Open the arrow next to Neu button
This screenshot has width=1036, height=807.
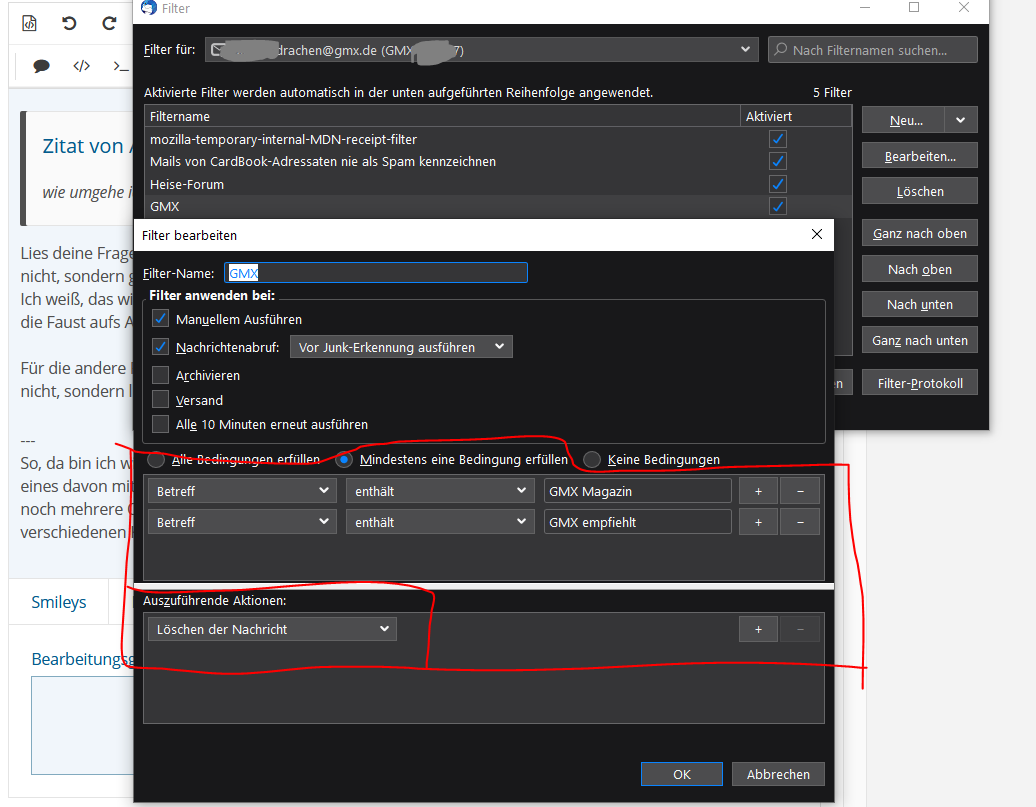point(961,120)
